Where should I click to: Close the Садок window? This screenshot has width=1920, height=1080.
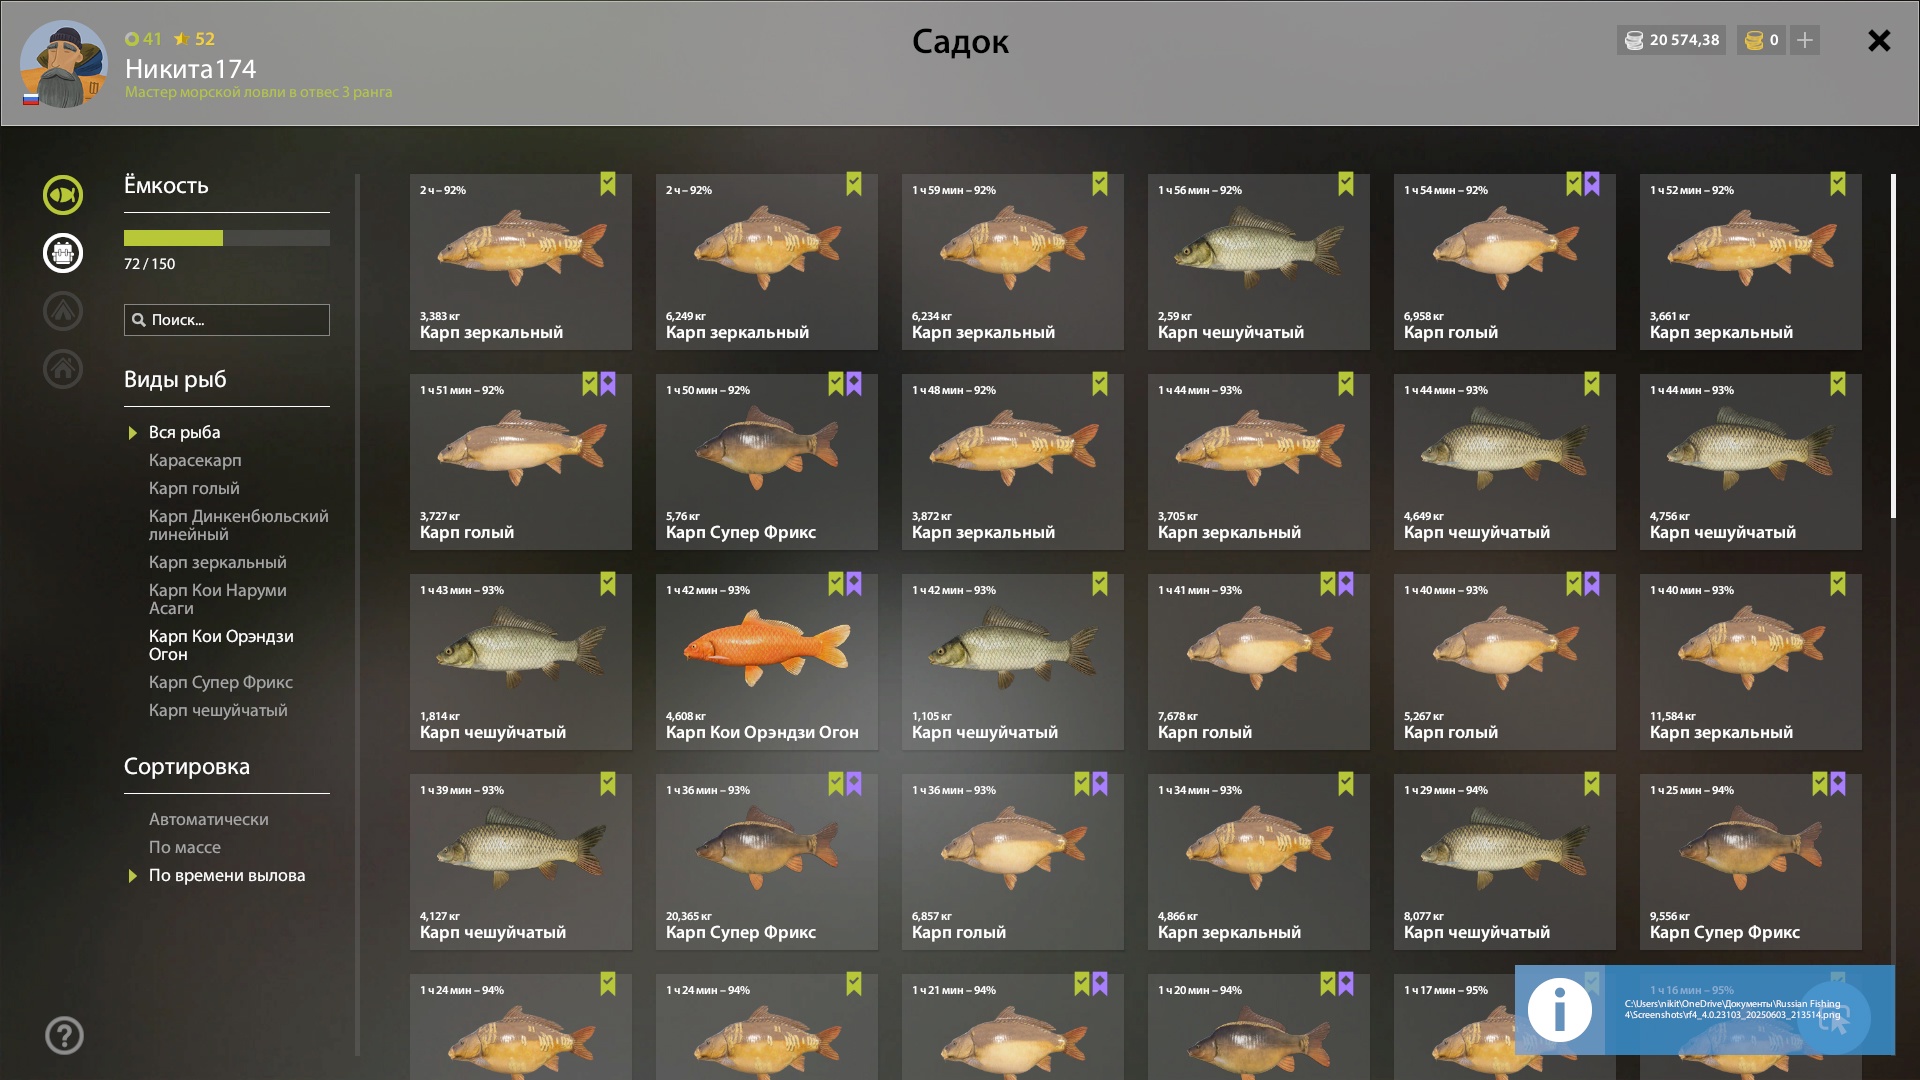click(x=1879, y=40)
